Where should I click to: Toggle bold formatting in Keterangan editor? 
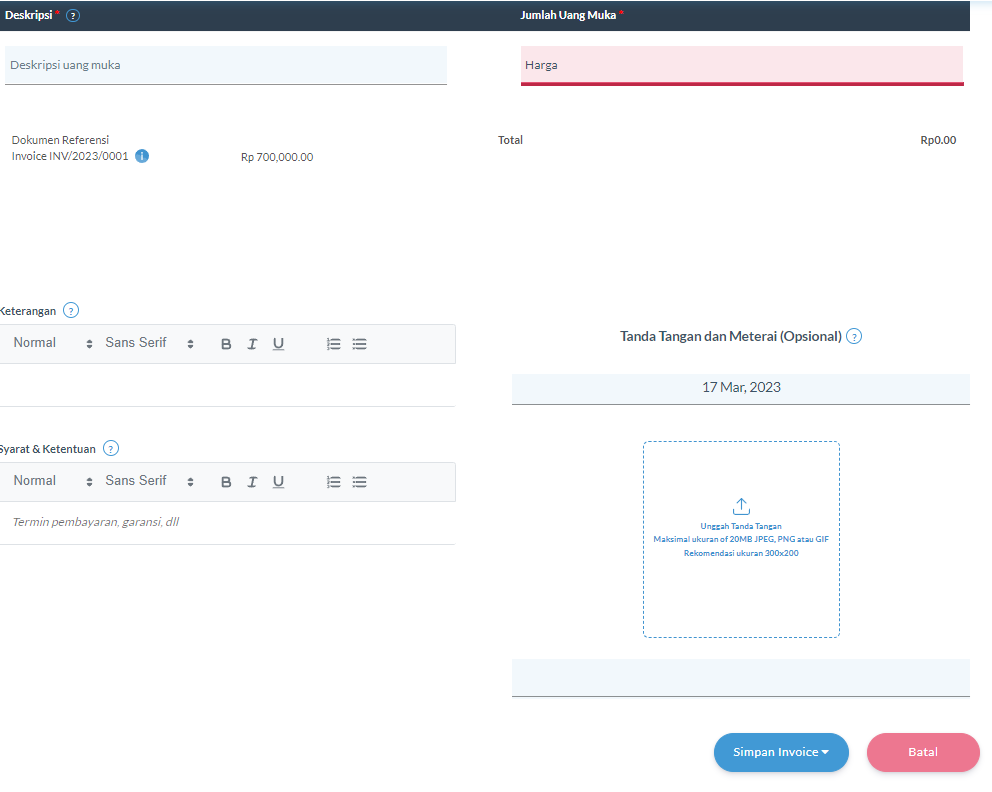pyautogui.click(x=225, y=343)
